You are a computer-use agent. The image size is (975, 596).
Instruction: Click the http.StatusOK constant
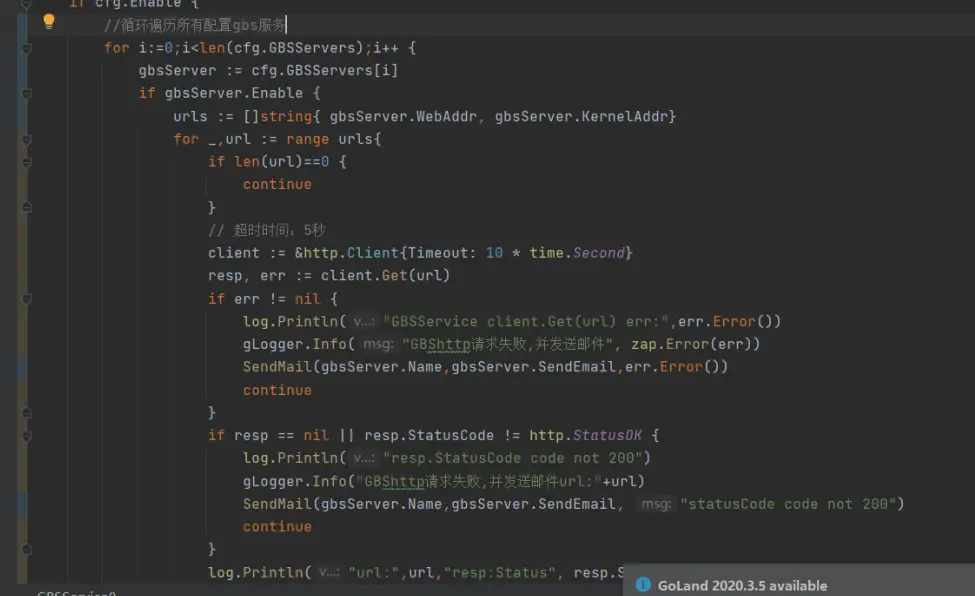[x=595, y=435]
